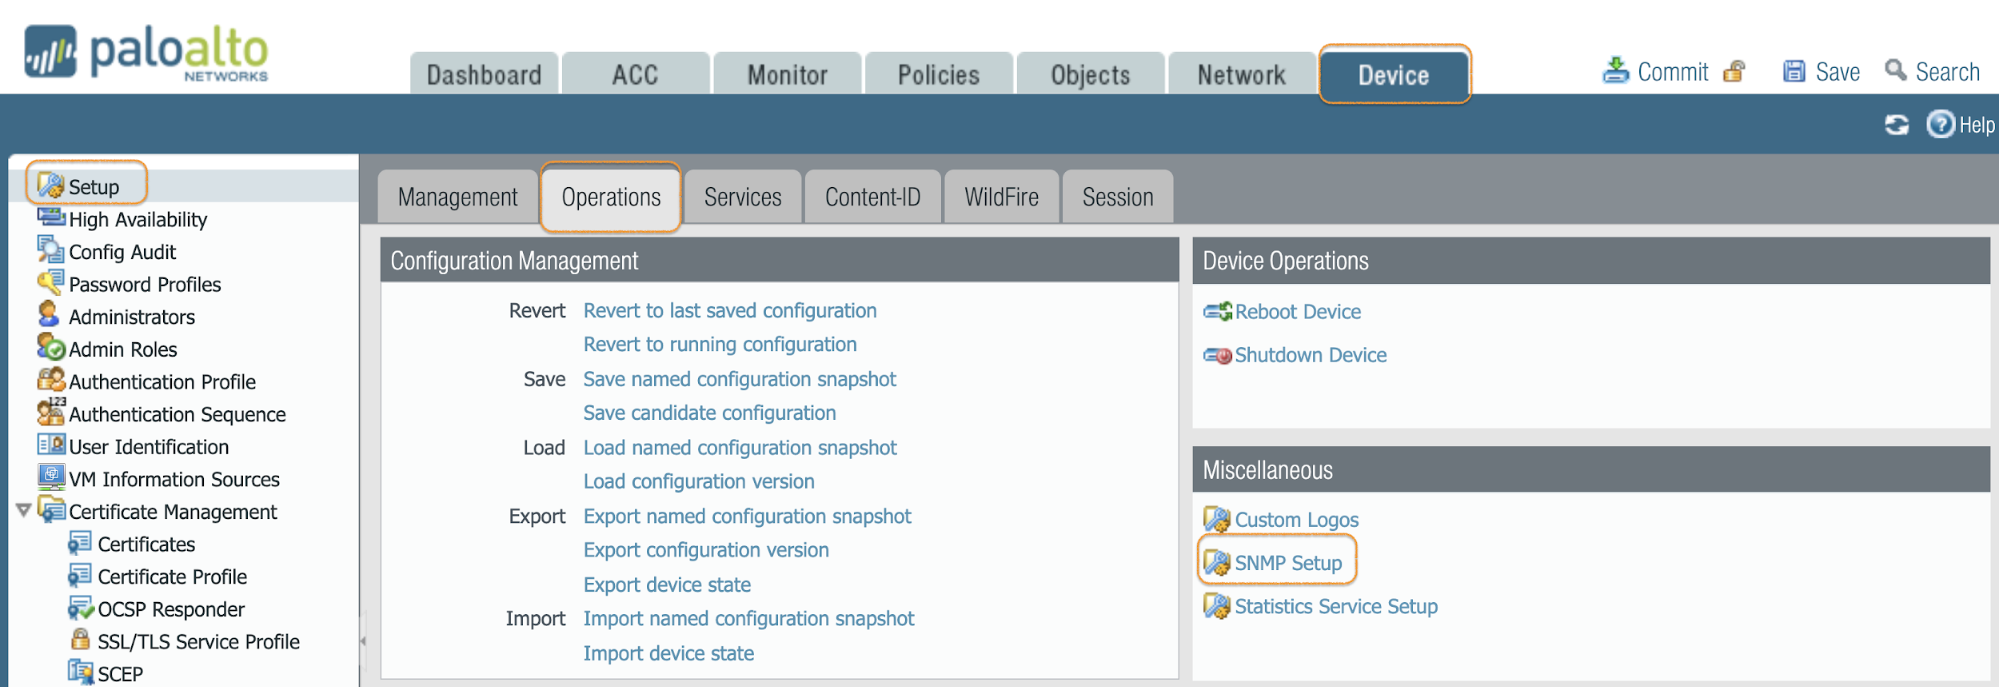1999x687 pixels.
Task: Click the Palo Alto Networks logo
Action: click(x=147, y=52)
